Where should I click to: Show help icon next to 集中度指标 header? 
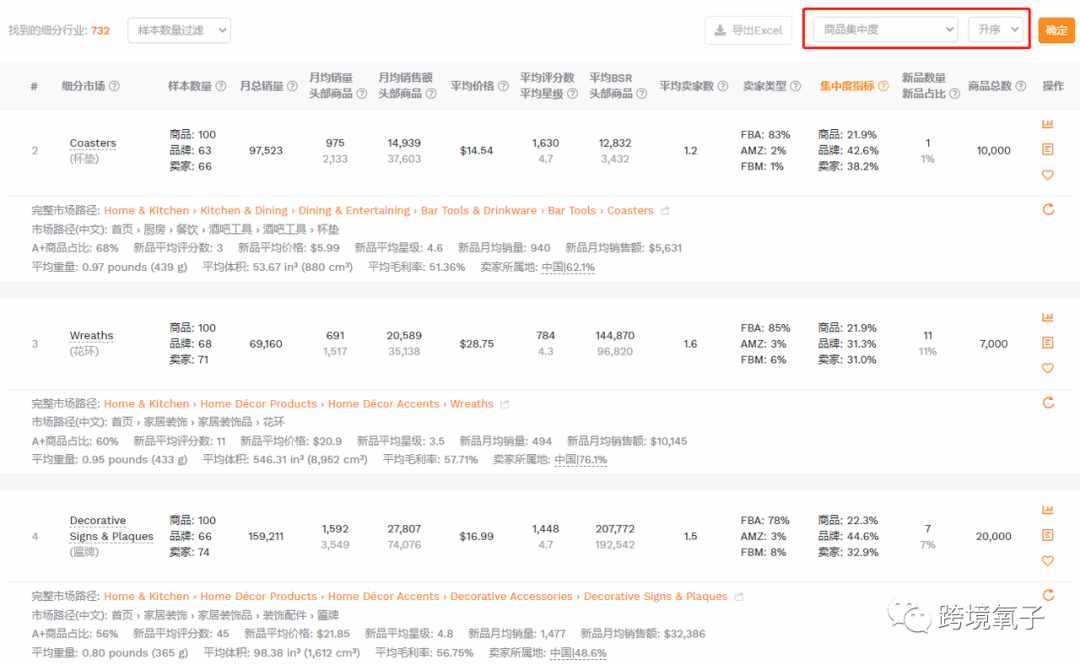click(883, 86)
